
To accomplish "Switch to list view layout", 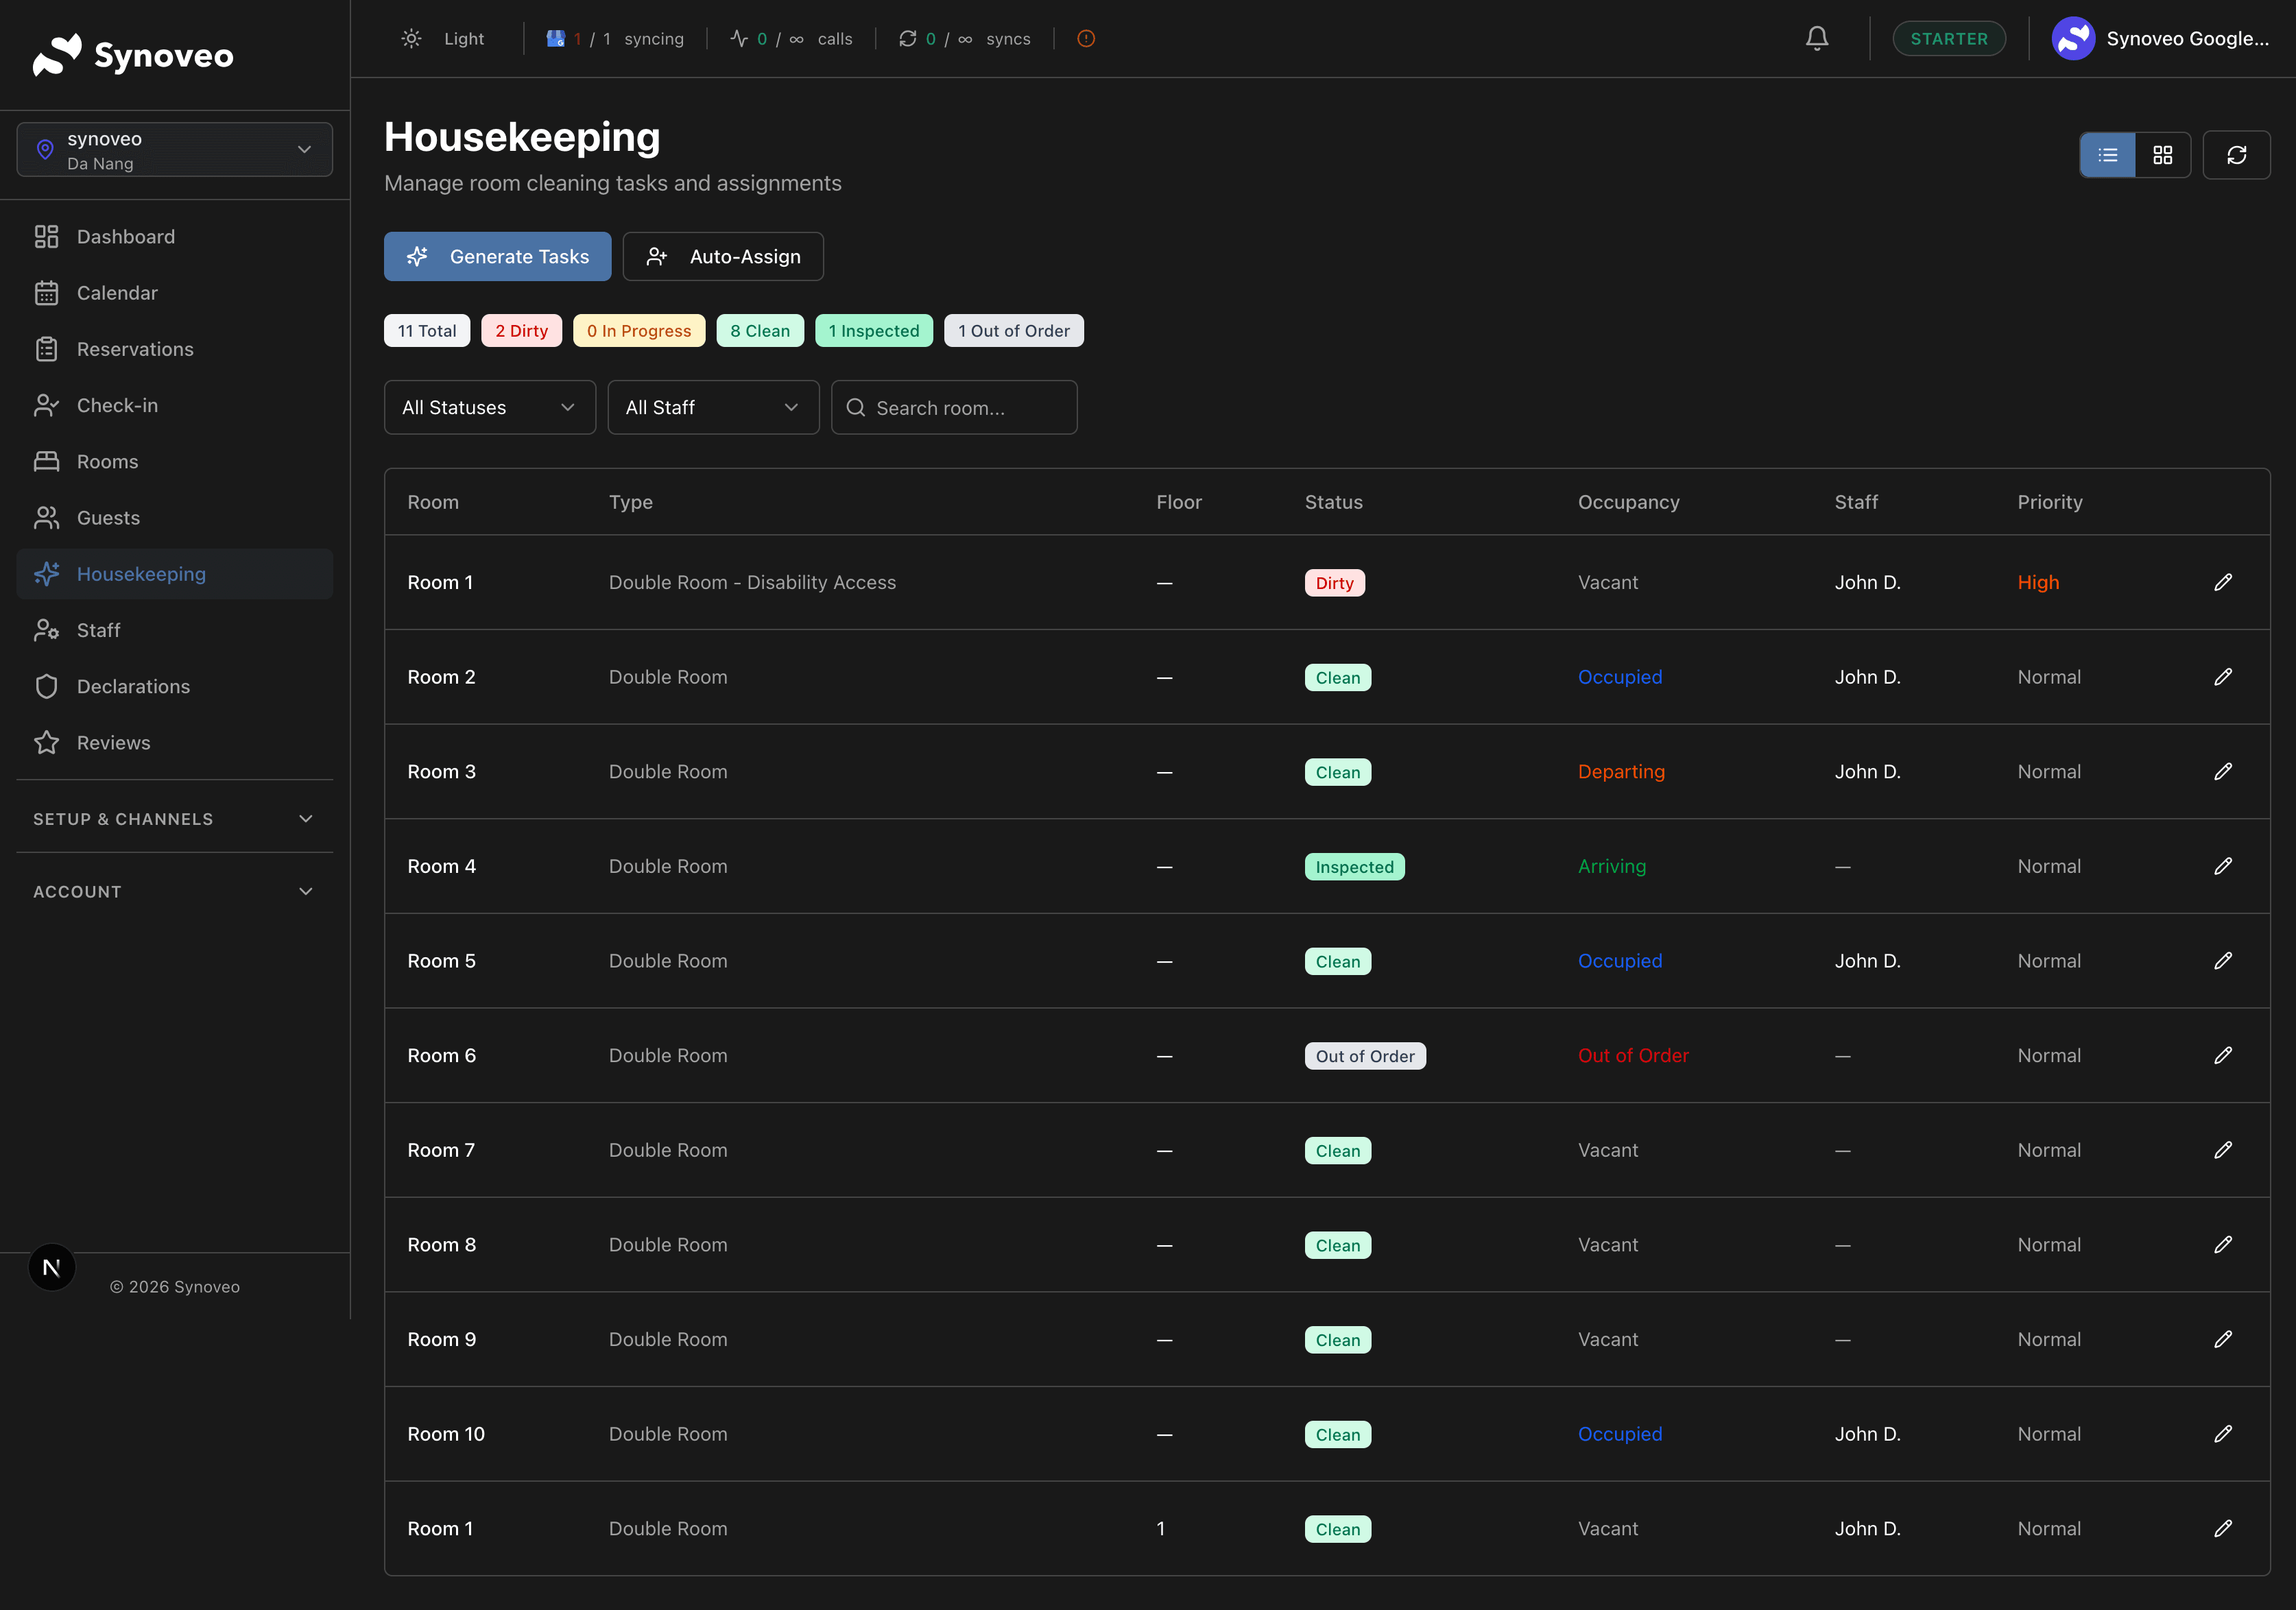I will [2107, 155].
